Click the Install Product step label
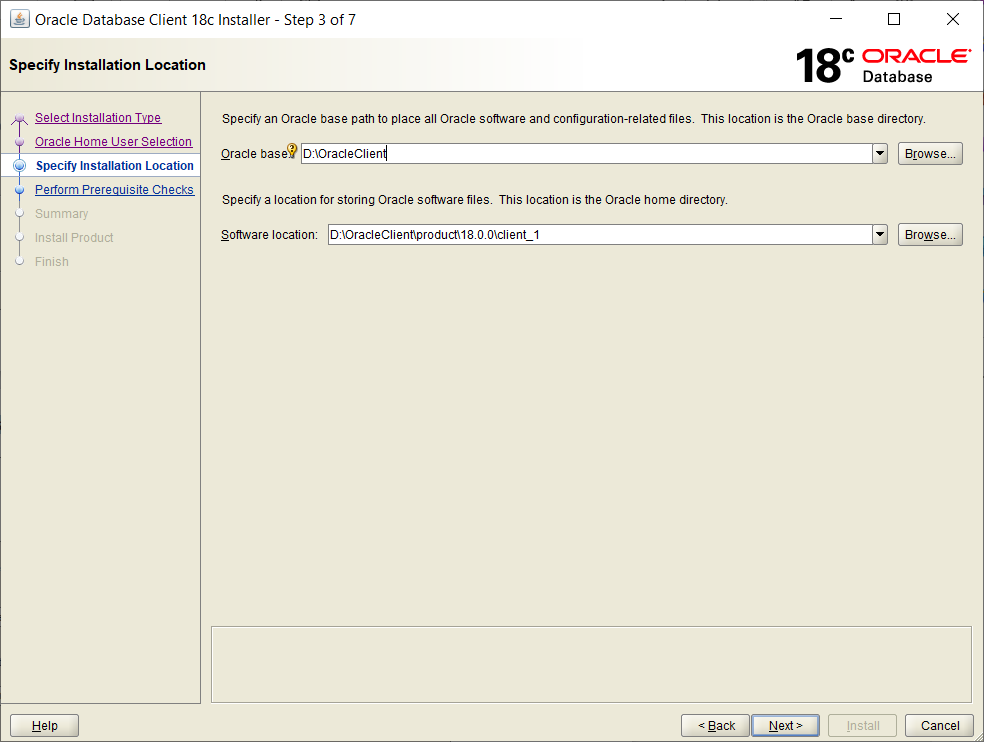Image resolution: width=984 pixels, height=742 pixels. click(x=74, y=238)
